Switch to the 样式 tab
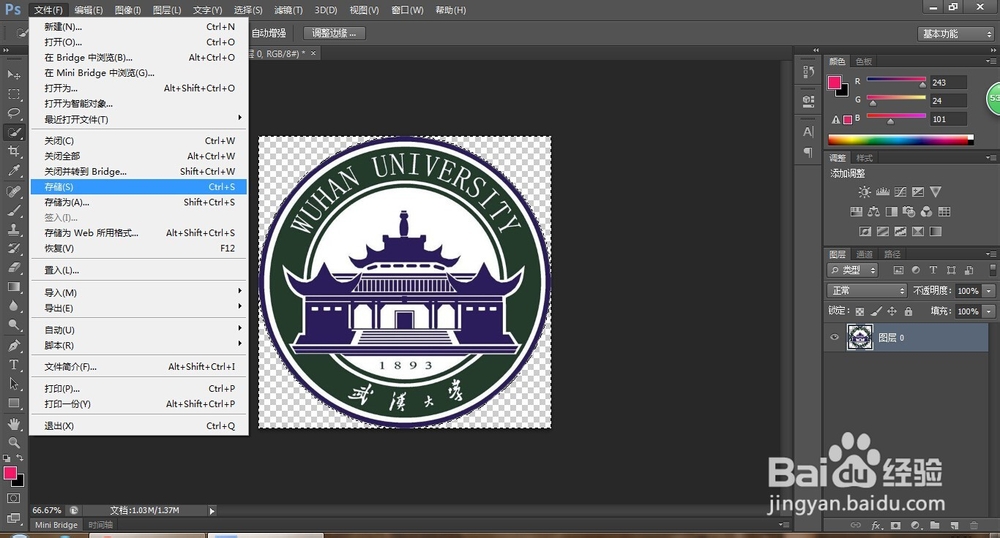Image resolution: width=1000 pixels, height=538 pixels. [864, 157]
